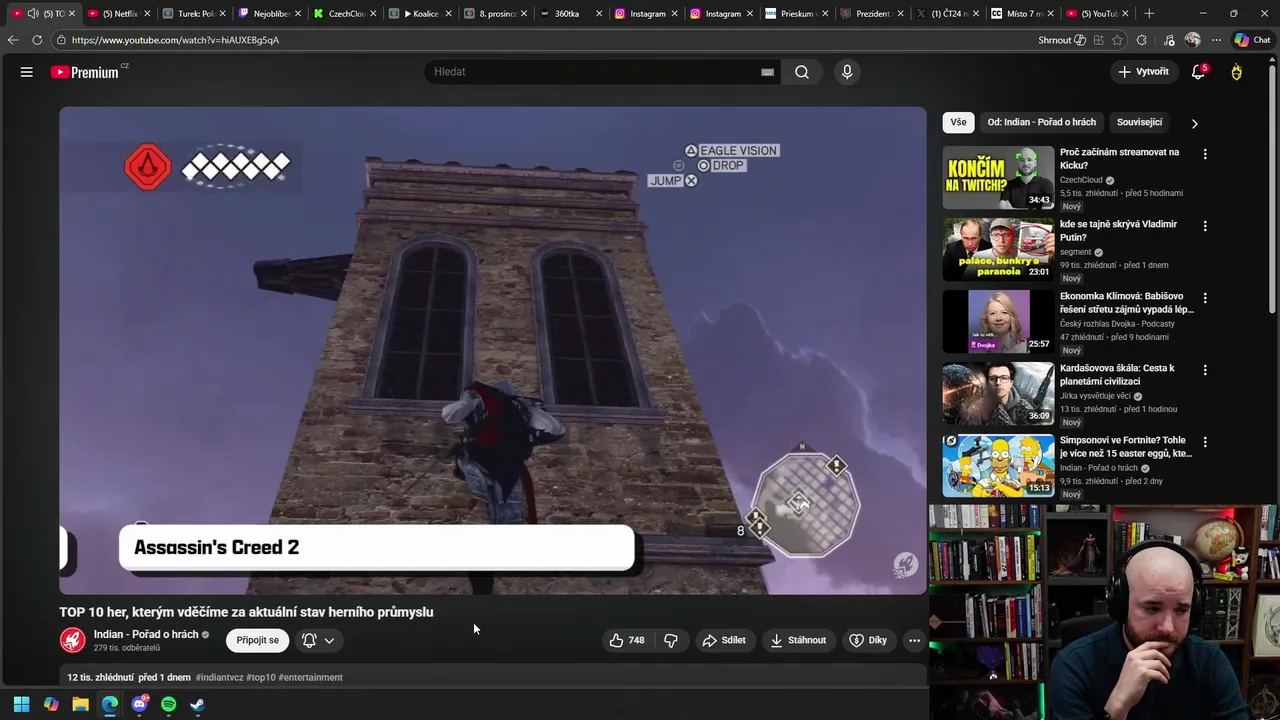This screenshot has width=1280, height=720.
Task: Switch to the Prezident browser tab
Action: click(873, 13)
